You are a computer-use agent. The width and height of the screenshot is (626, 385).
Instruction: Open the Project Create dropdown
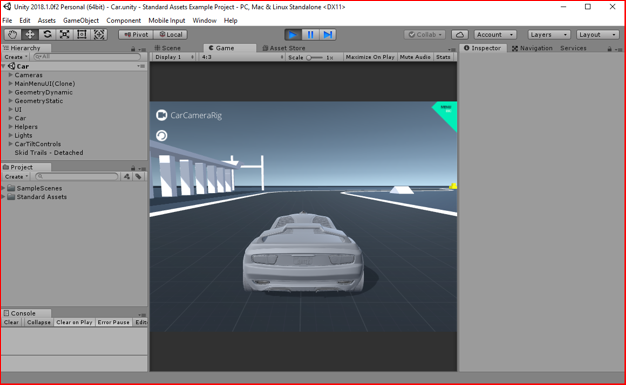pyautogui.click(x=16, y=177)
